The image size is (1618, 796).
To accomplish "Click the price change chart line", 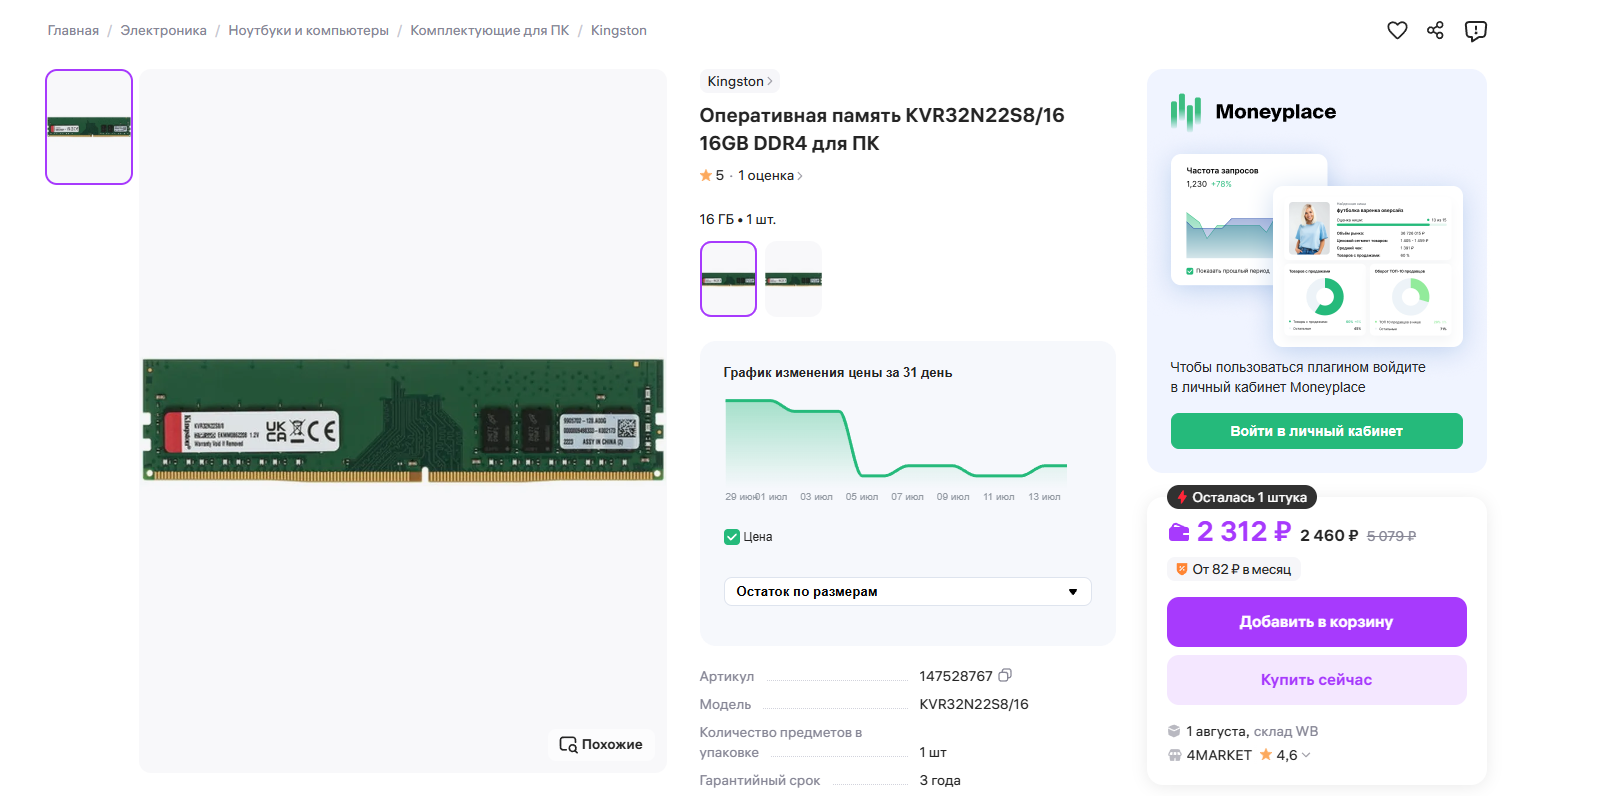I will [x=896, y=440].
